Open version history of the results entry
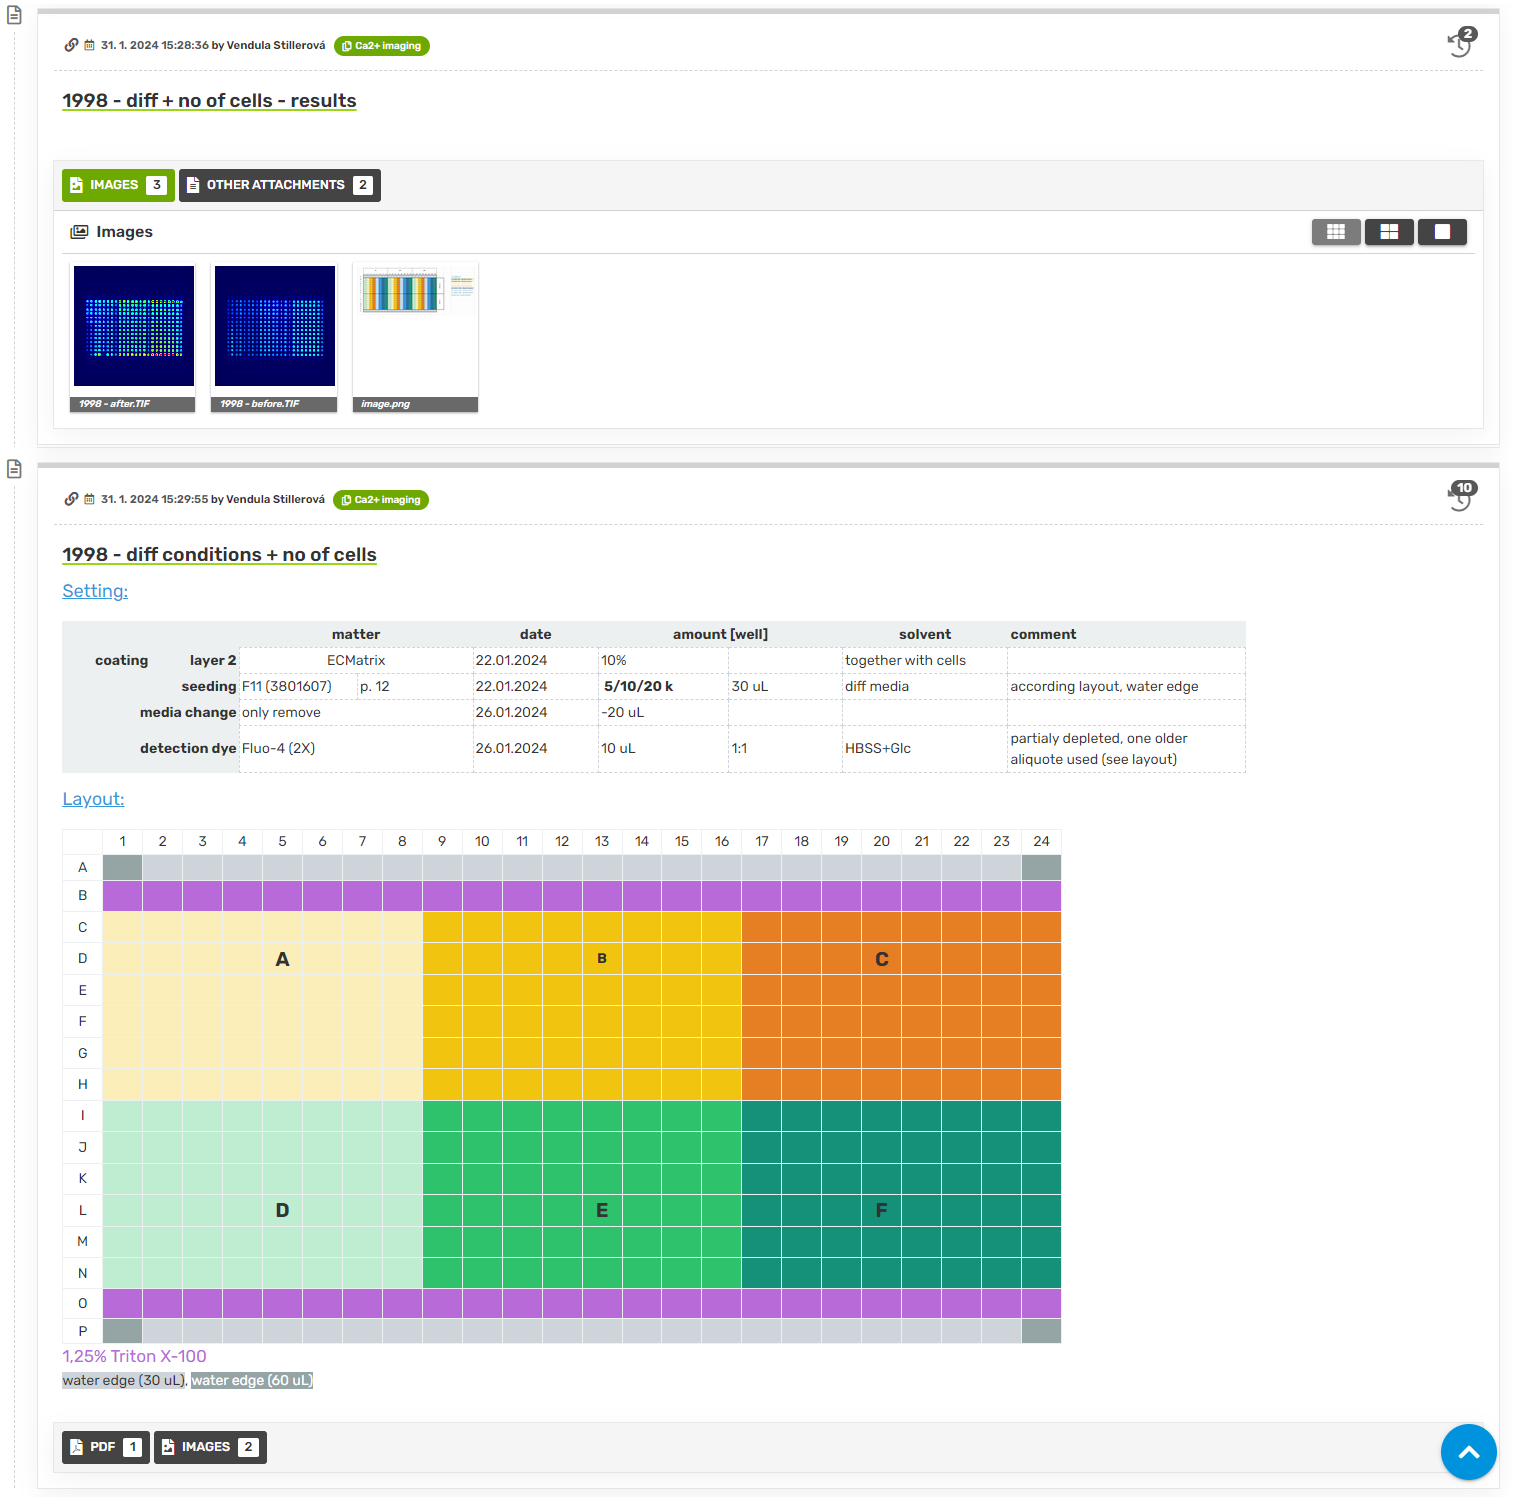 (x=1461, y=43)
